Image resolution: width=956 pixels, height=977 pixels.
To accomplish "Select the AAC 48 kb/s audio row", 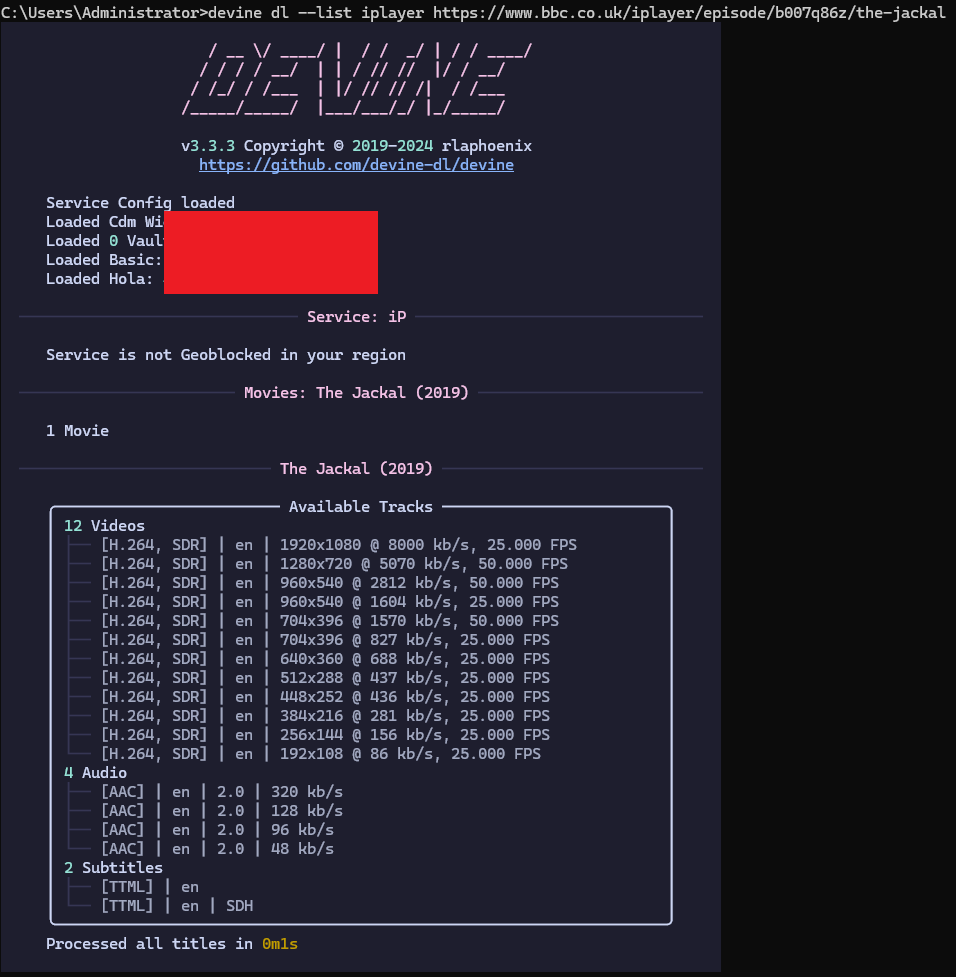I will 217,849.
